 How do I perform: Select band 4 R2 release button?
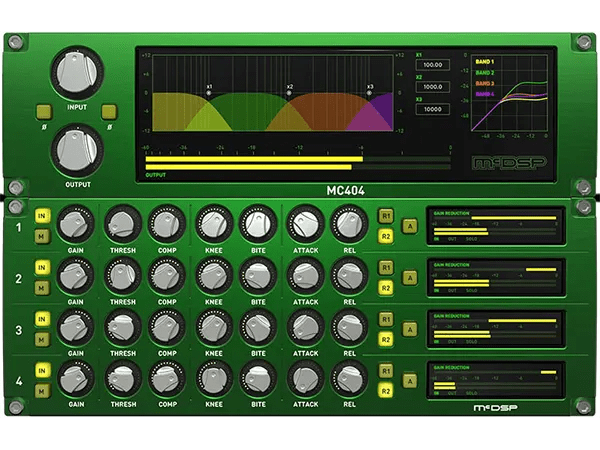tap(386, 391)
